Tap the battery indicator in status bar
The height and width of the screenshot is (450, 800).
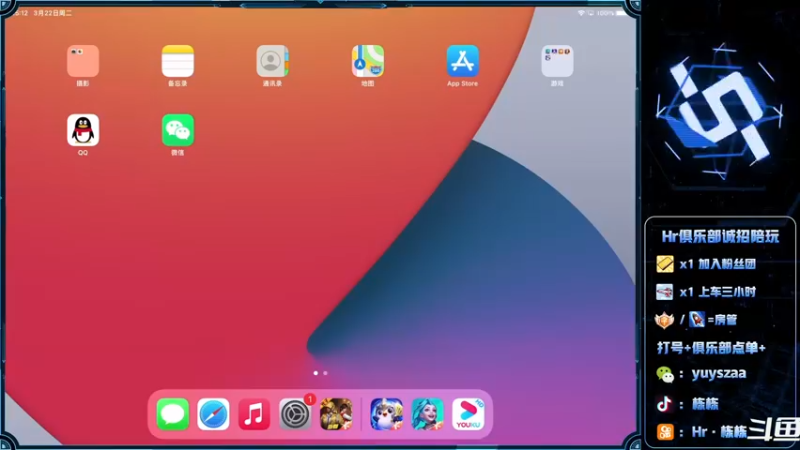[620, 13]
